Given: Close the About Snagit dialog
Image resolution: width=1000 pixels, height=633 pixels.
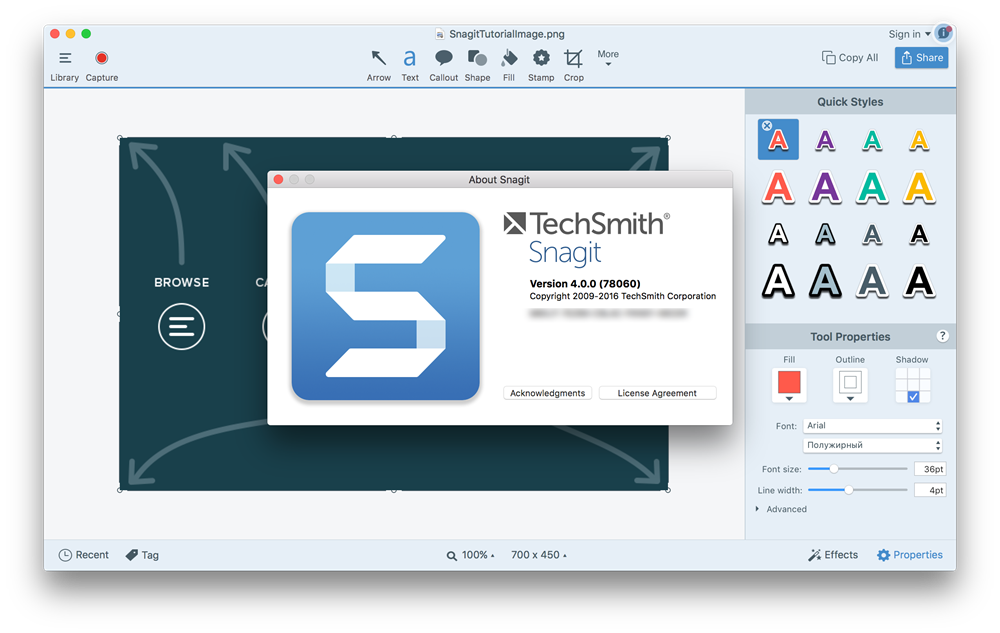Looking at the screenshot, I should [279, 180].
